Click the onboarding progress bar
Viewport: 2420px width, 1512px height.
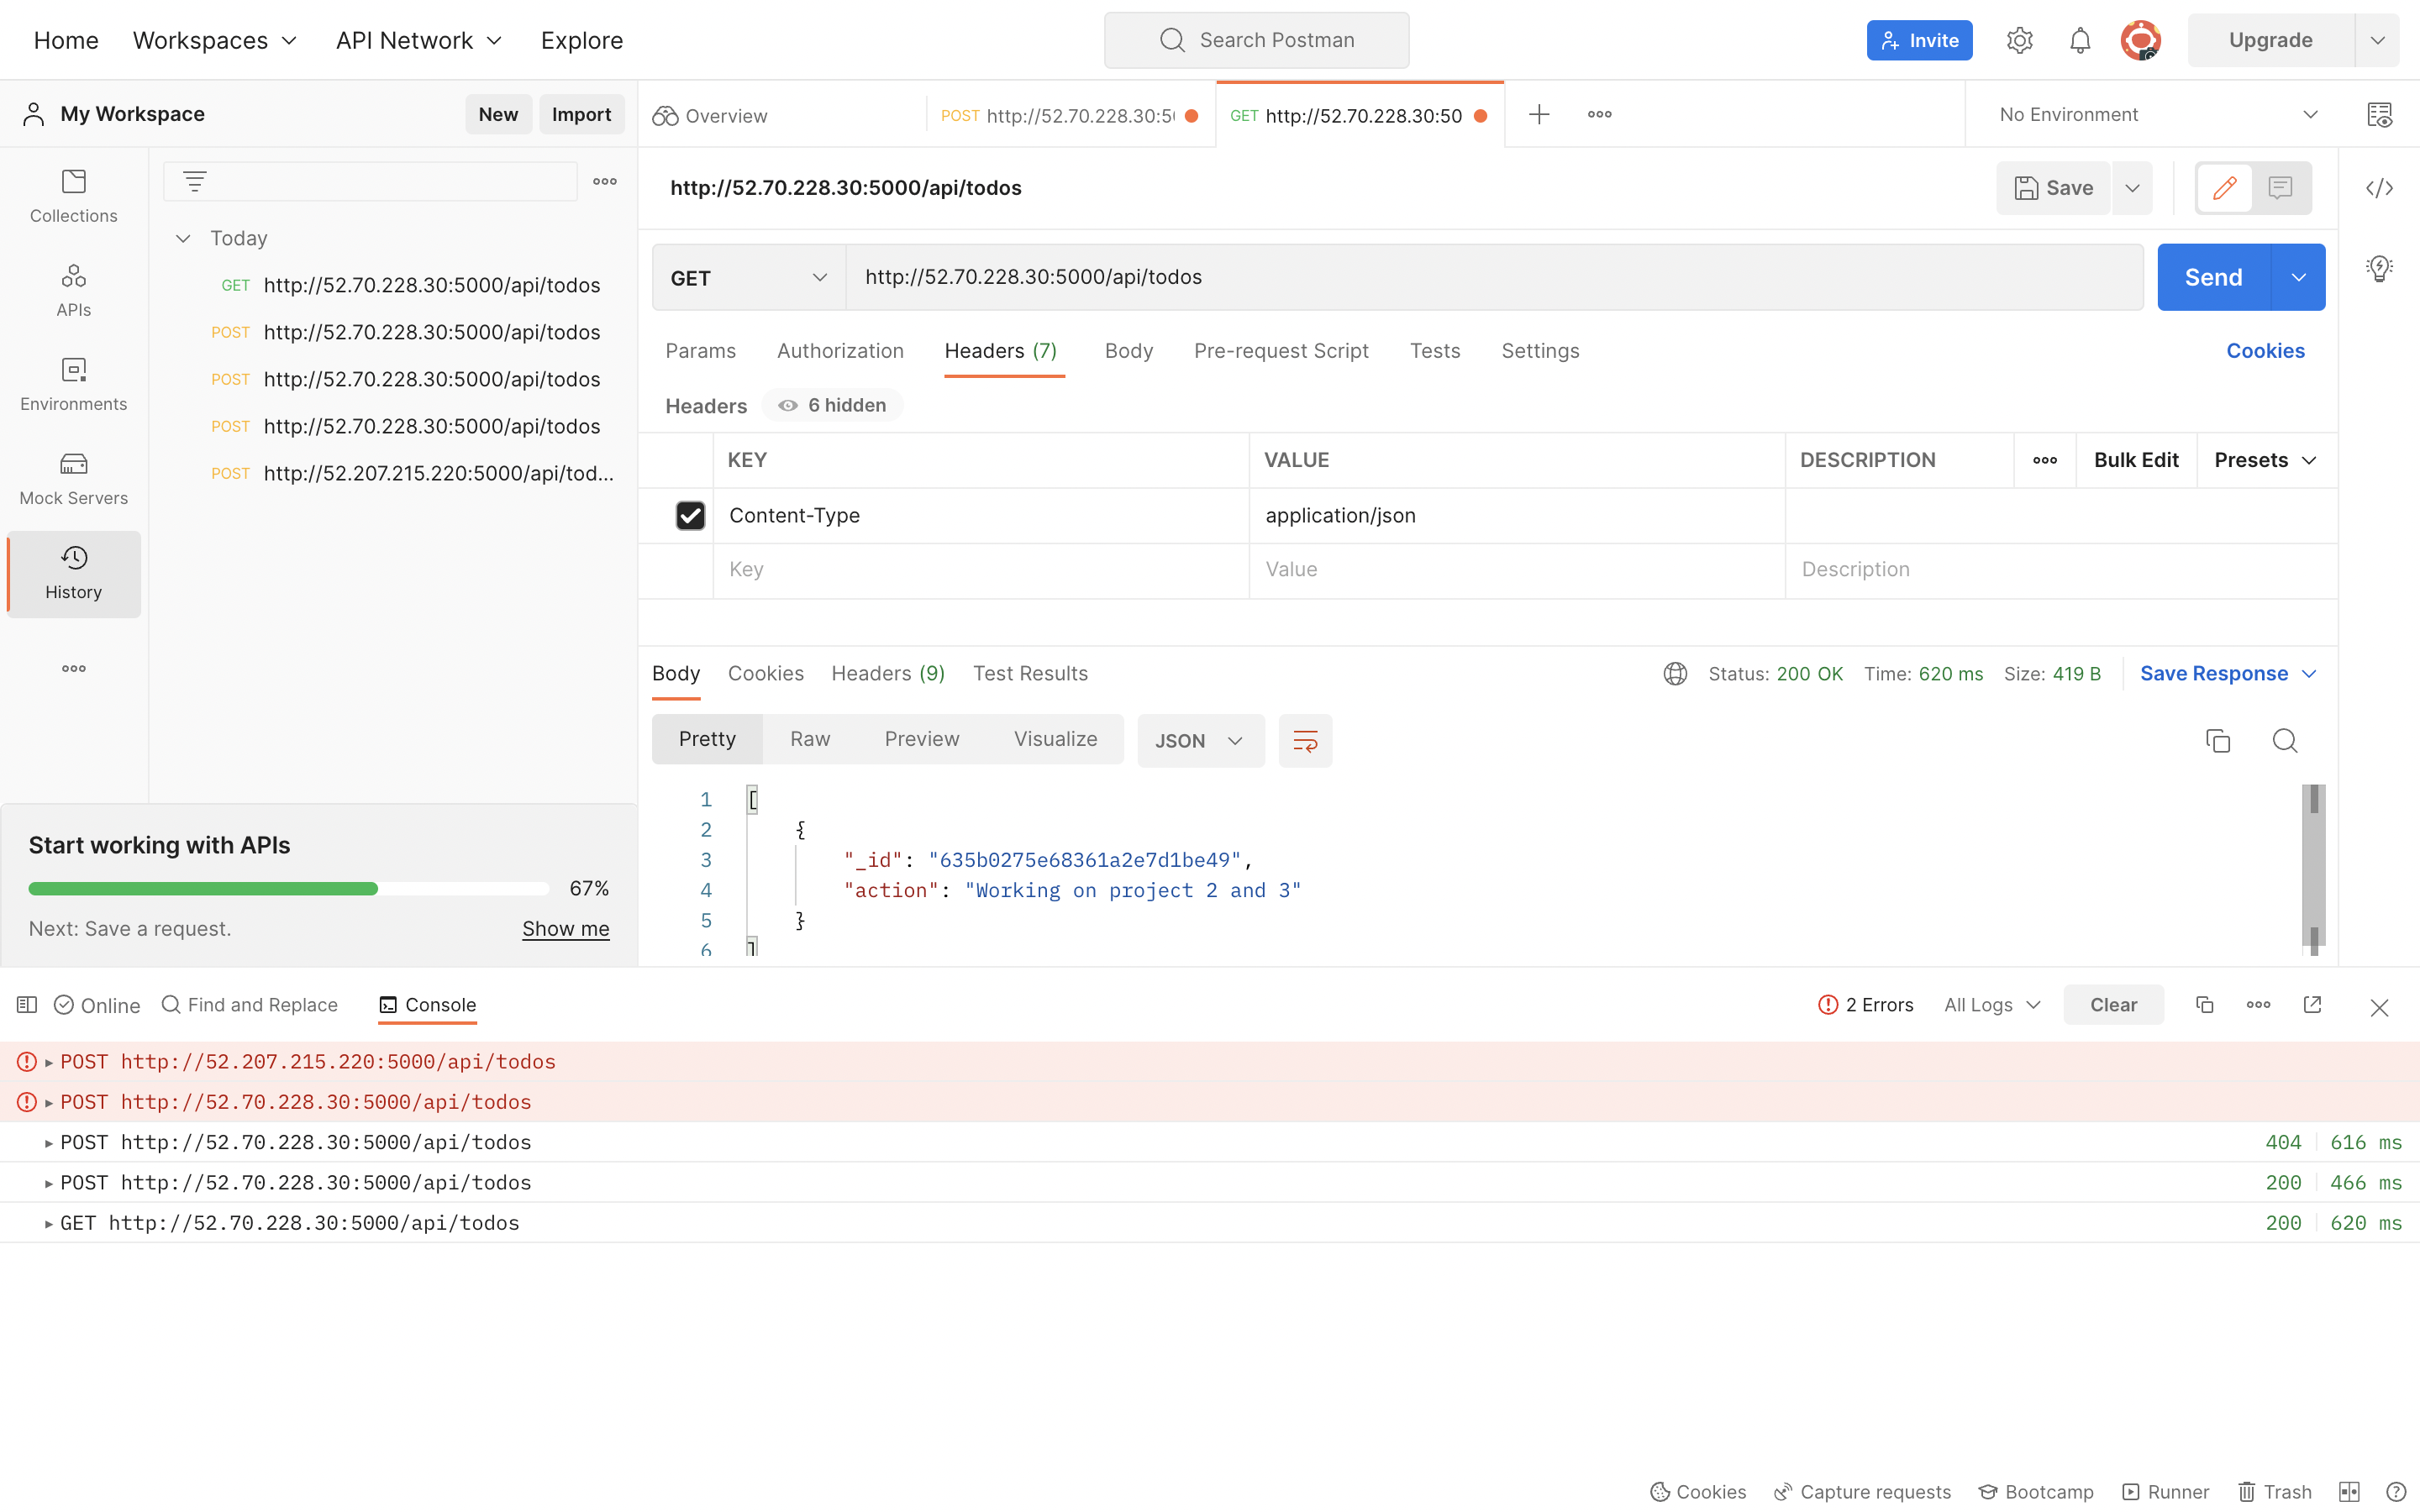coord(288,888)
